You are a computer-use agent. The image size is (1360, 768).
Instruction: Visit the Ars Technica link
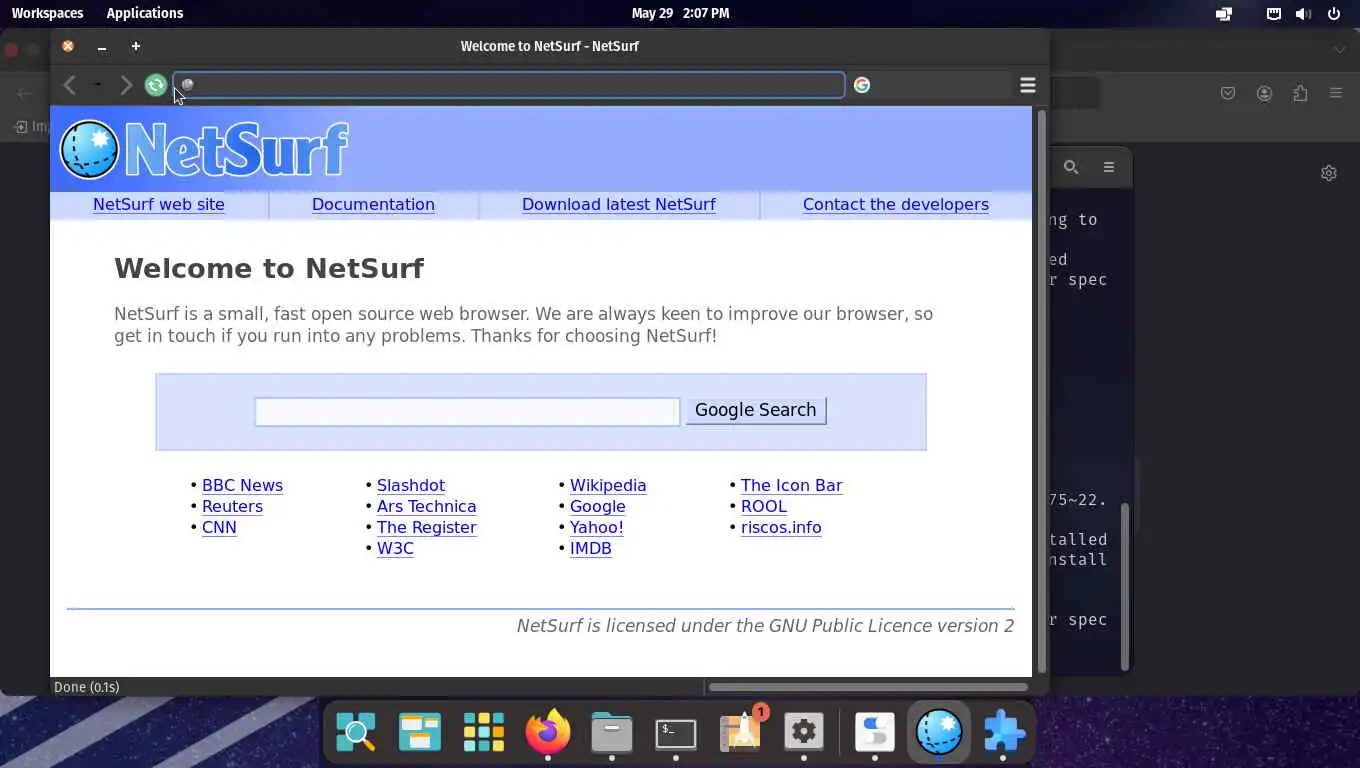click(426, 506)
